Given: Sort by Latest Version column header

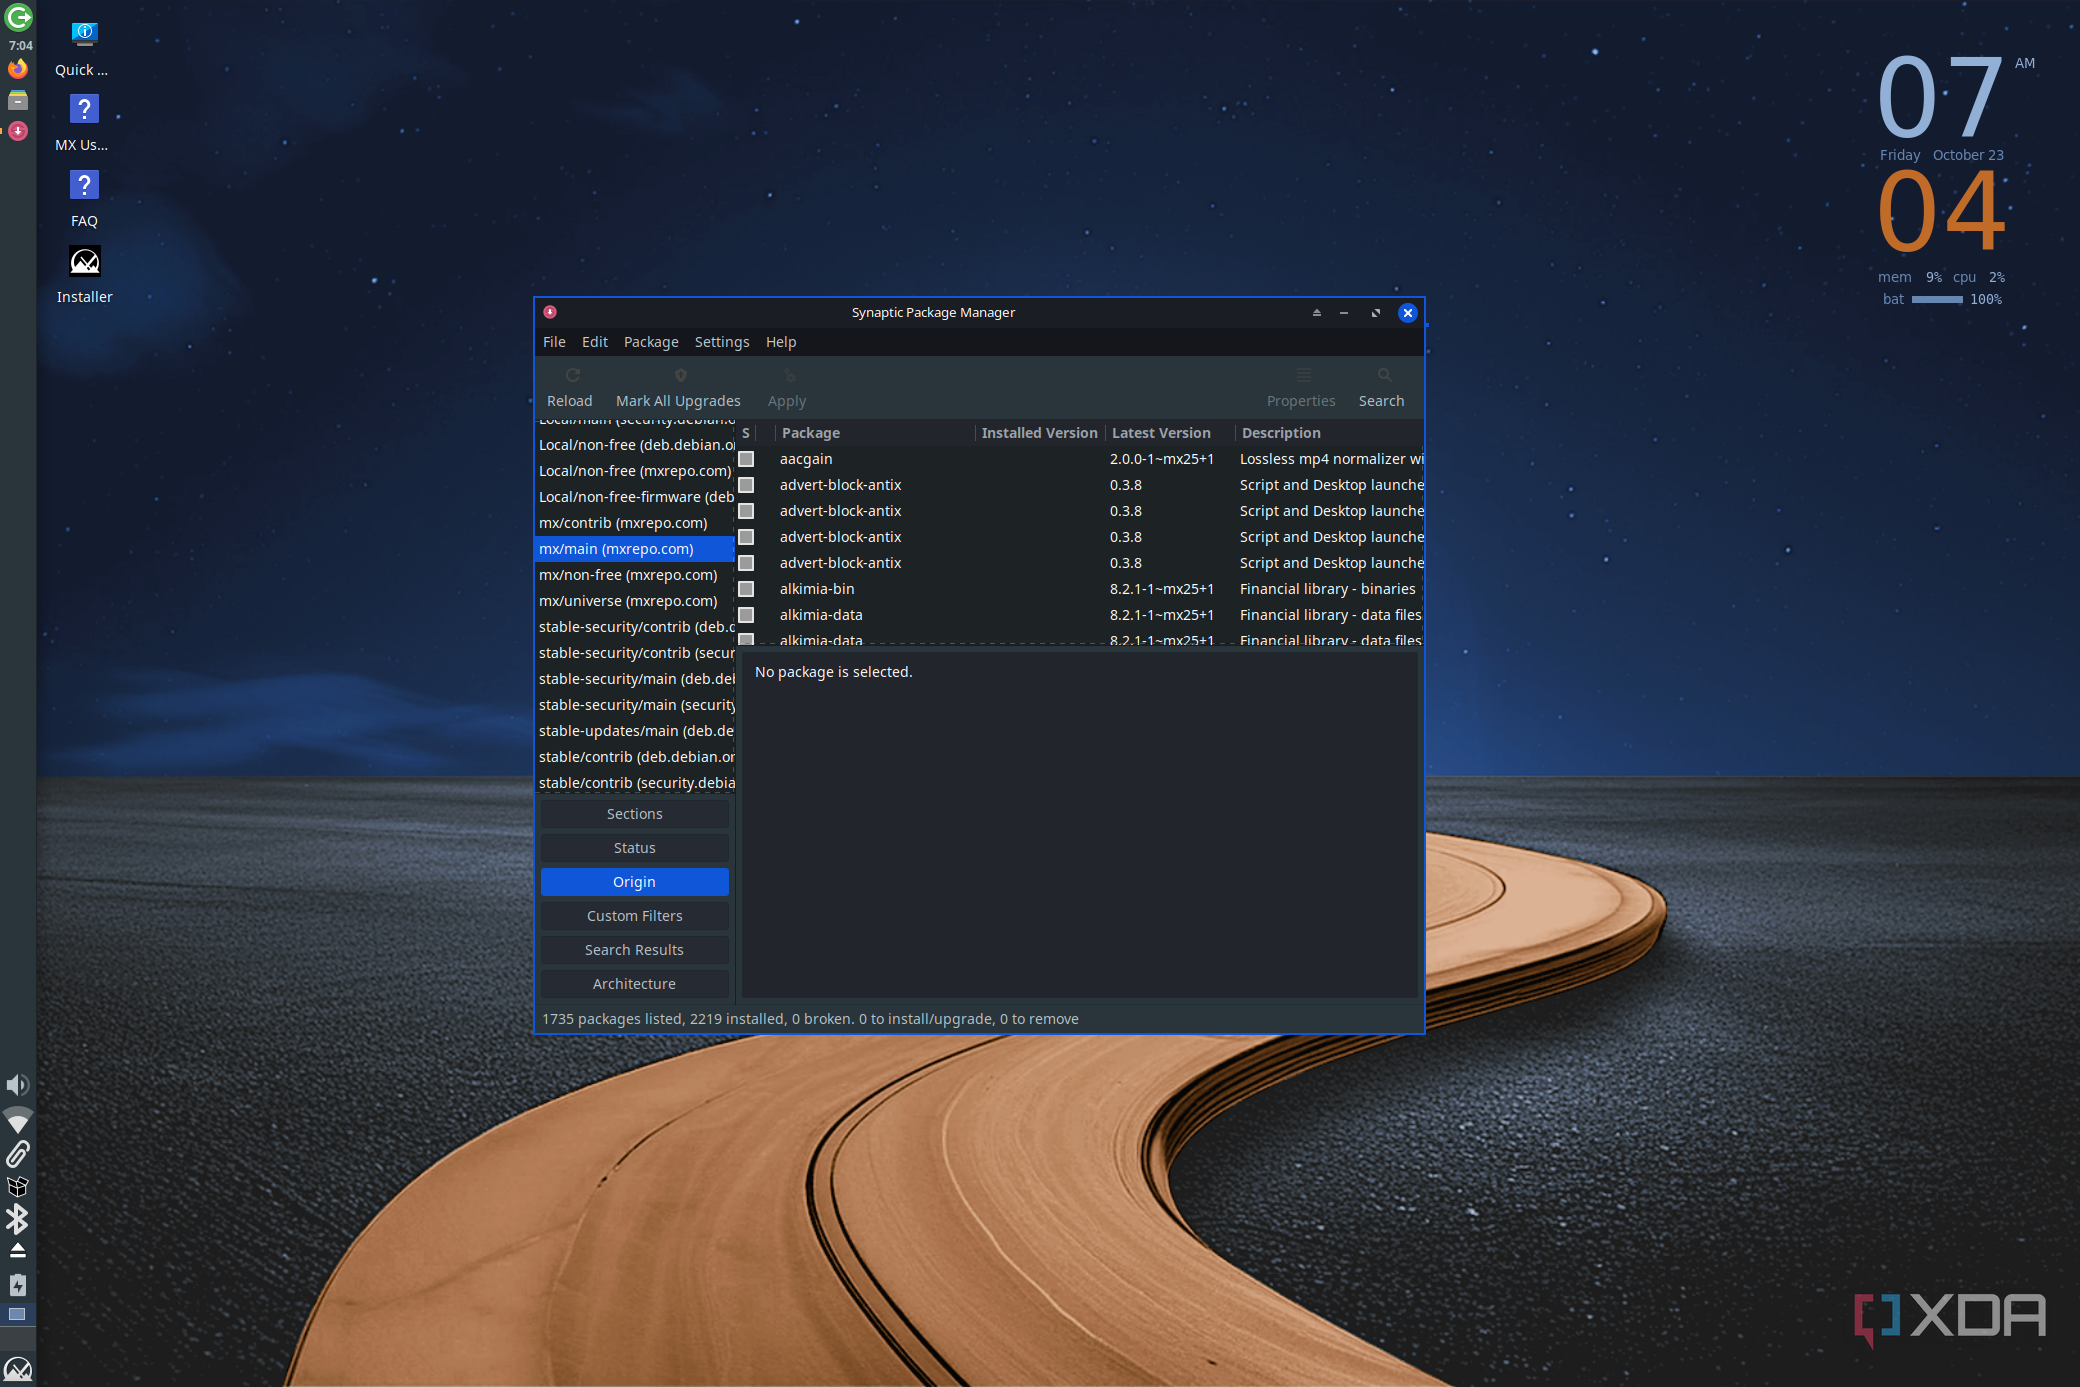Looking at the screenshot, I should click(1169, 433).
